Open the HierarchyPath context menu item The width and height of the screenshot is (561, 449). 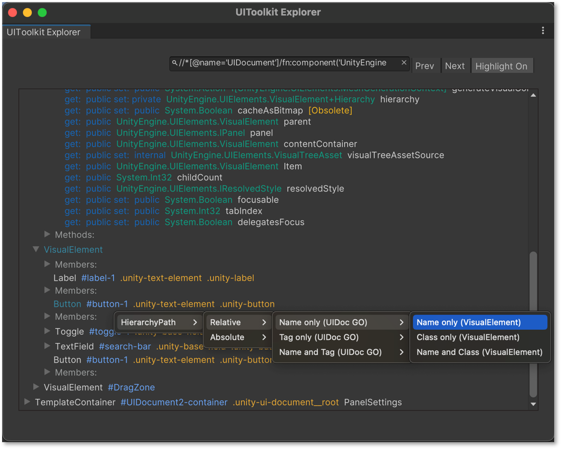click(159, 322)
